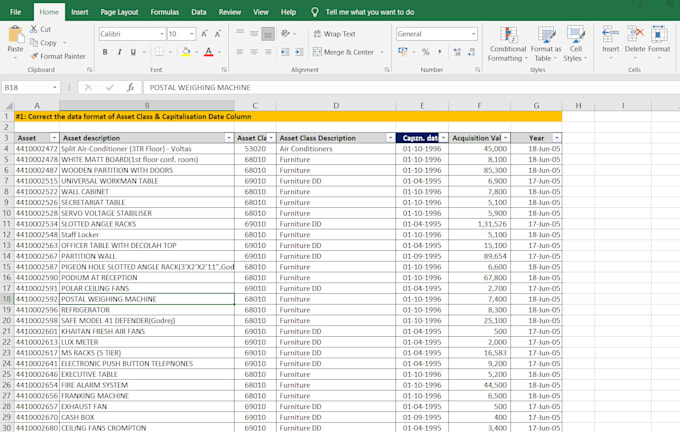Screen dimensions: 680x432
Task: Align text left
Action: pos(240,52)
